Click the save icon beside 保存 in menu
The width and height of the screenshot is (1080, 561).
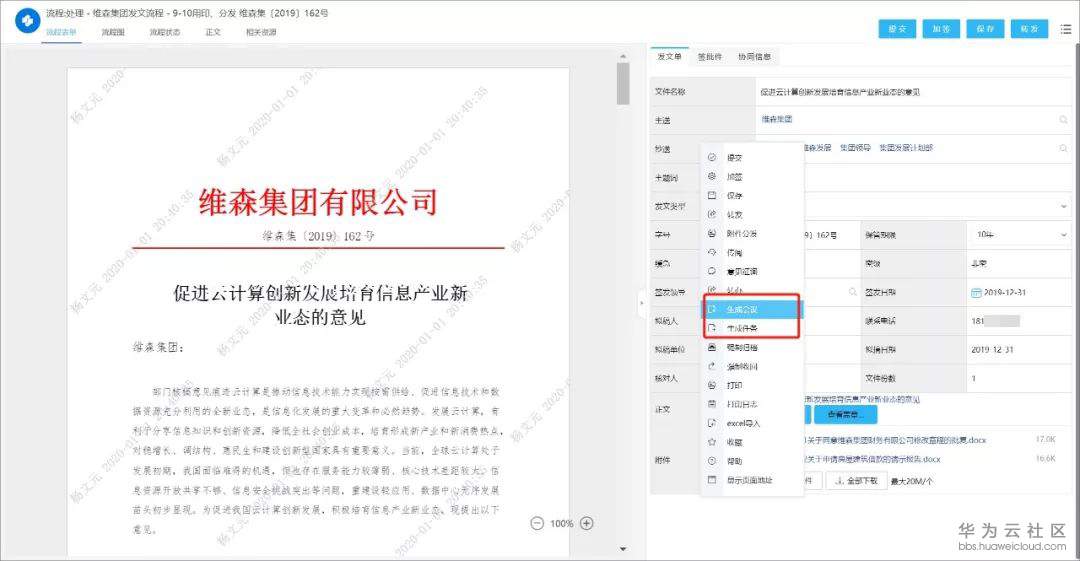point(712,196)
